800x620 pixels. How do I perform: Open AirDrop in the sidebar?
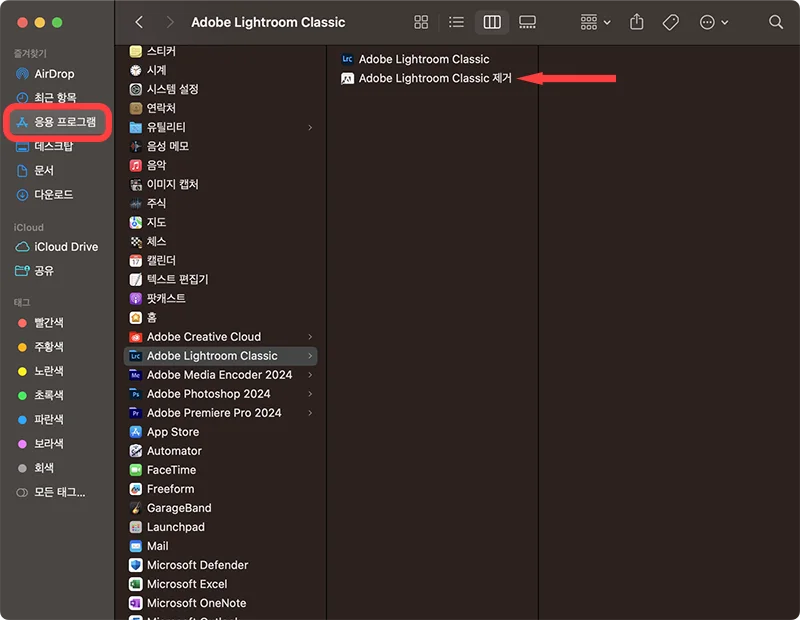45,74
